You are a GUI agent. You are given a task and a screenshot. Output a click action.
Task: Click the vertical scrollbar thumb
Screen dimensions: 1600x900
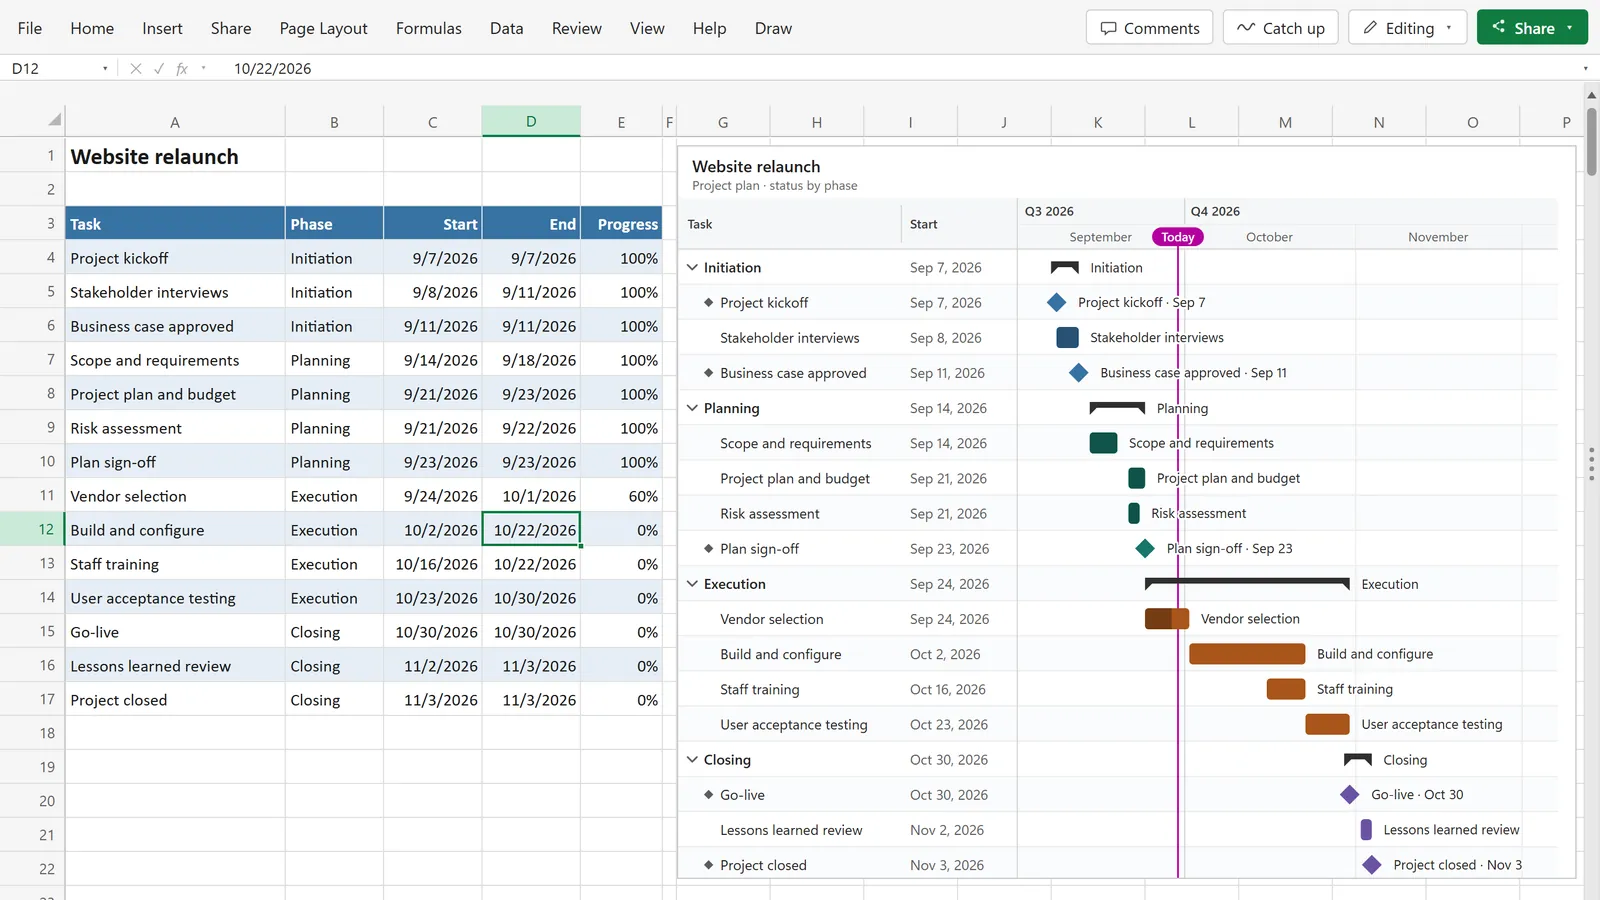1591,140
